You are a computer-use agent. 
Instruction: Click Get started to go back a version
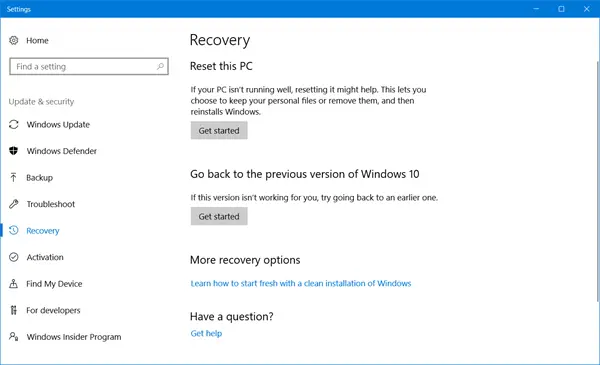click(219, 216)
